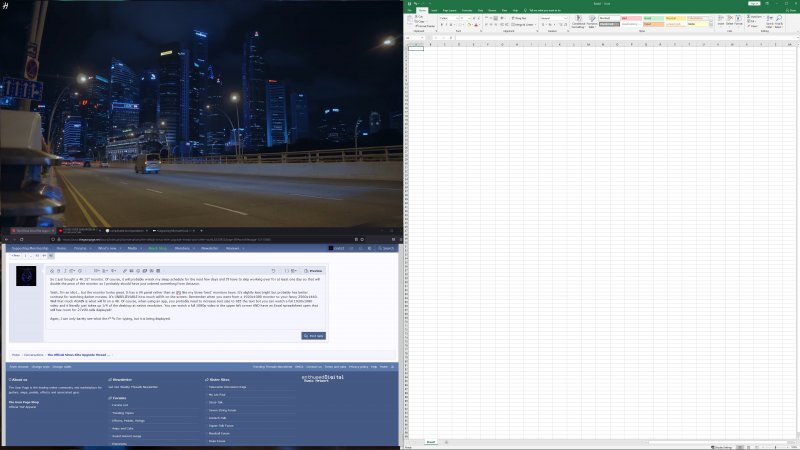Viewport: 800px width, 450px height.
Task: Click the browser back arrow
Action: click(x=6, y=239)
